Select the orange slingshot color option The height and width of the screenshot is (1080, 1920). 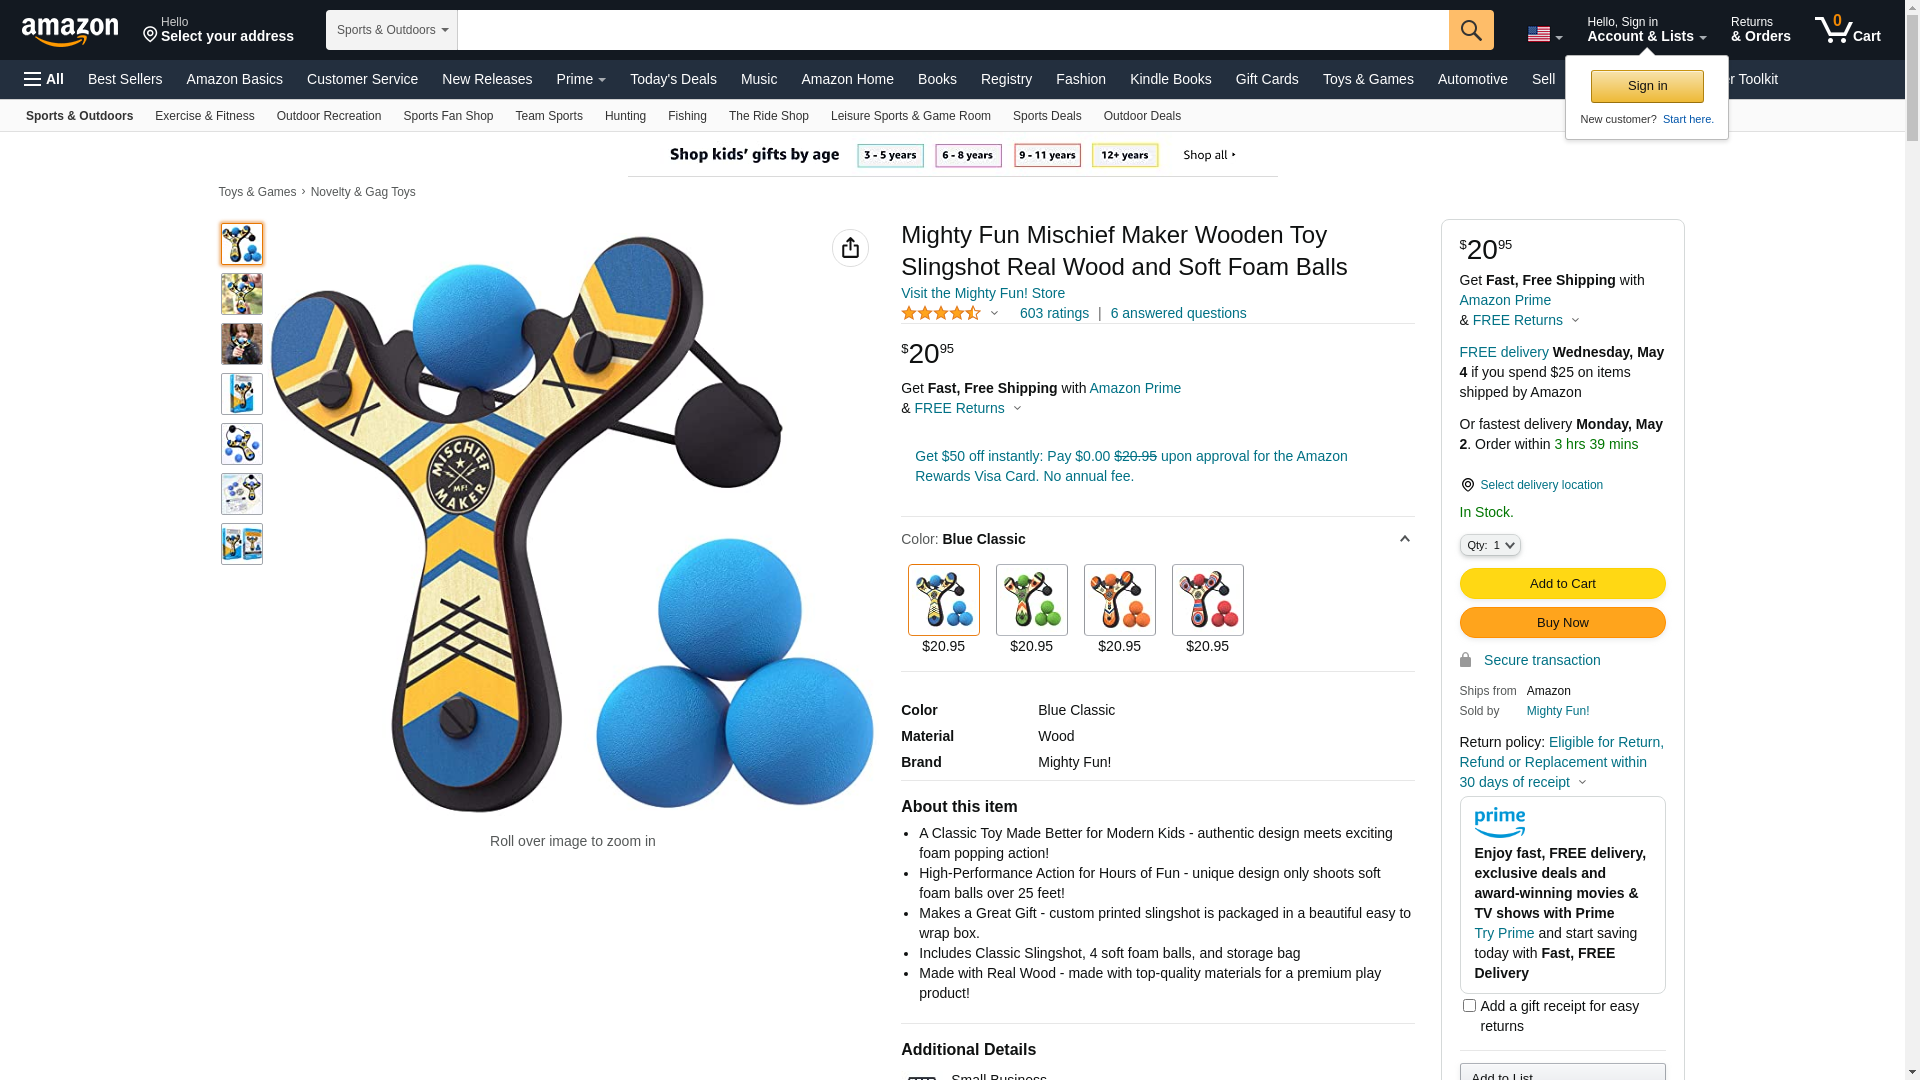point(1119,600)
